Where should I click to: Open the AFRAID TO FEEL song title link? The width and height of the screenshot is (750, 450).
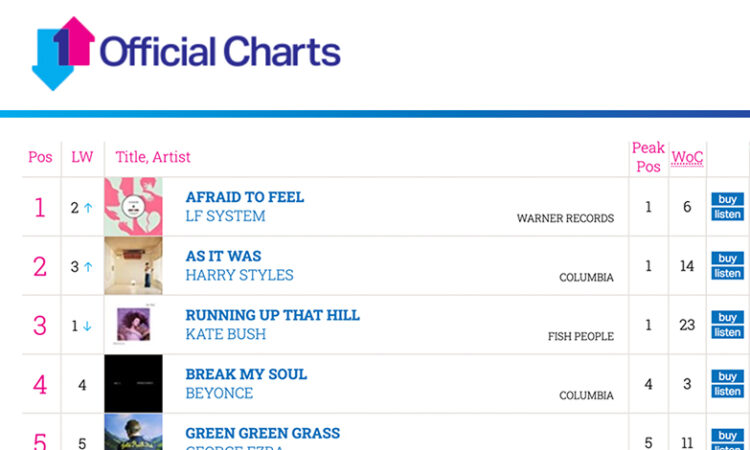click(x=245, y=197)
